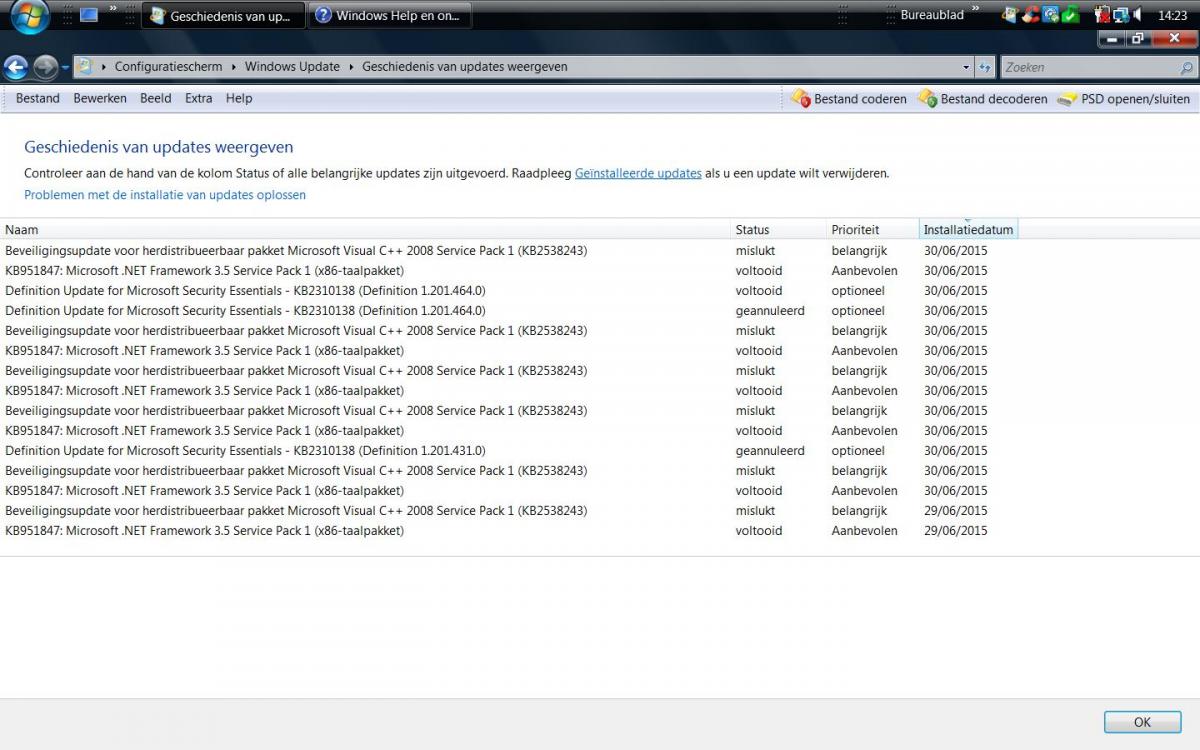Open the Help menu
Screen dimensions: 1200x750
pyautogui.click(x=239, y=98)
